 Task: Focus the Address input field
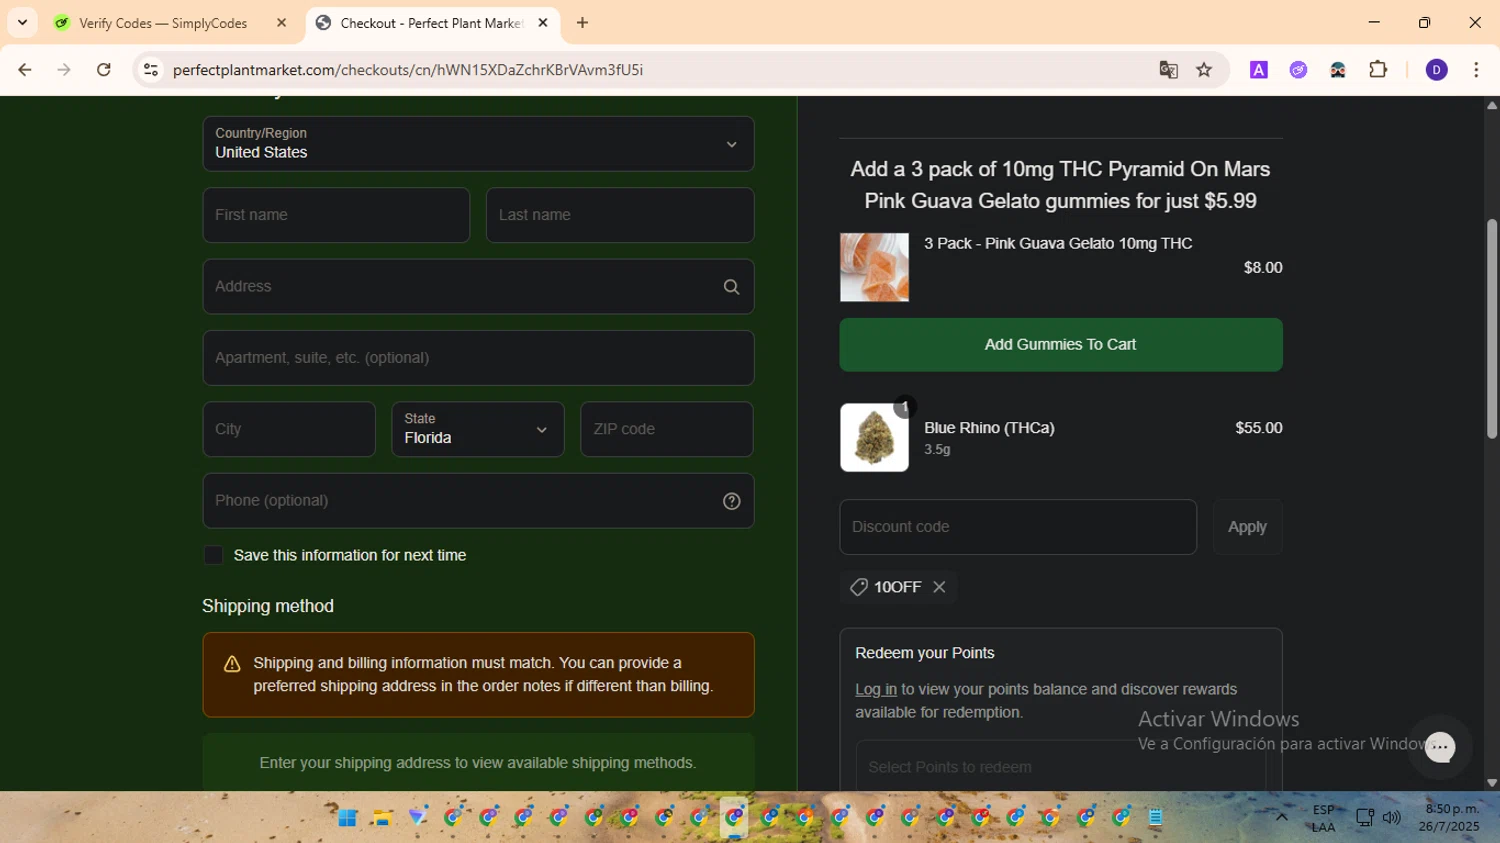(478, 286)
